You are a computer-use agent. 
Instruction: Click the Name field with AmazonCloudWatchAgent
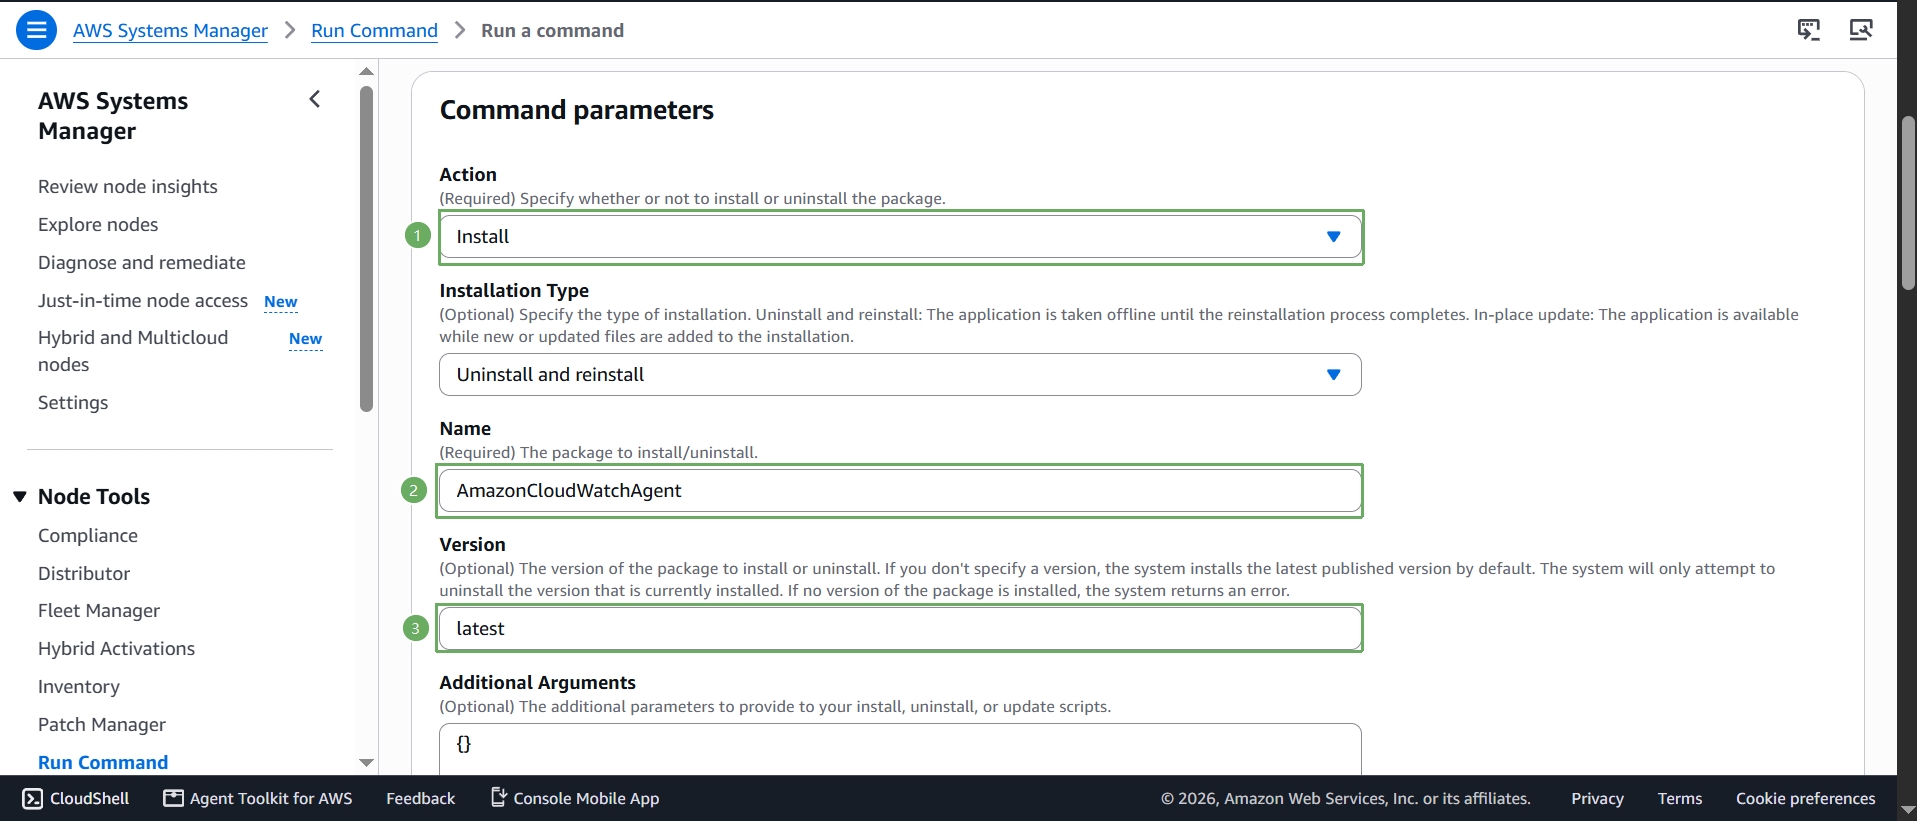point(900,491)
